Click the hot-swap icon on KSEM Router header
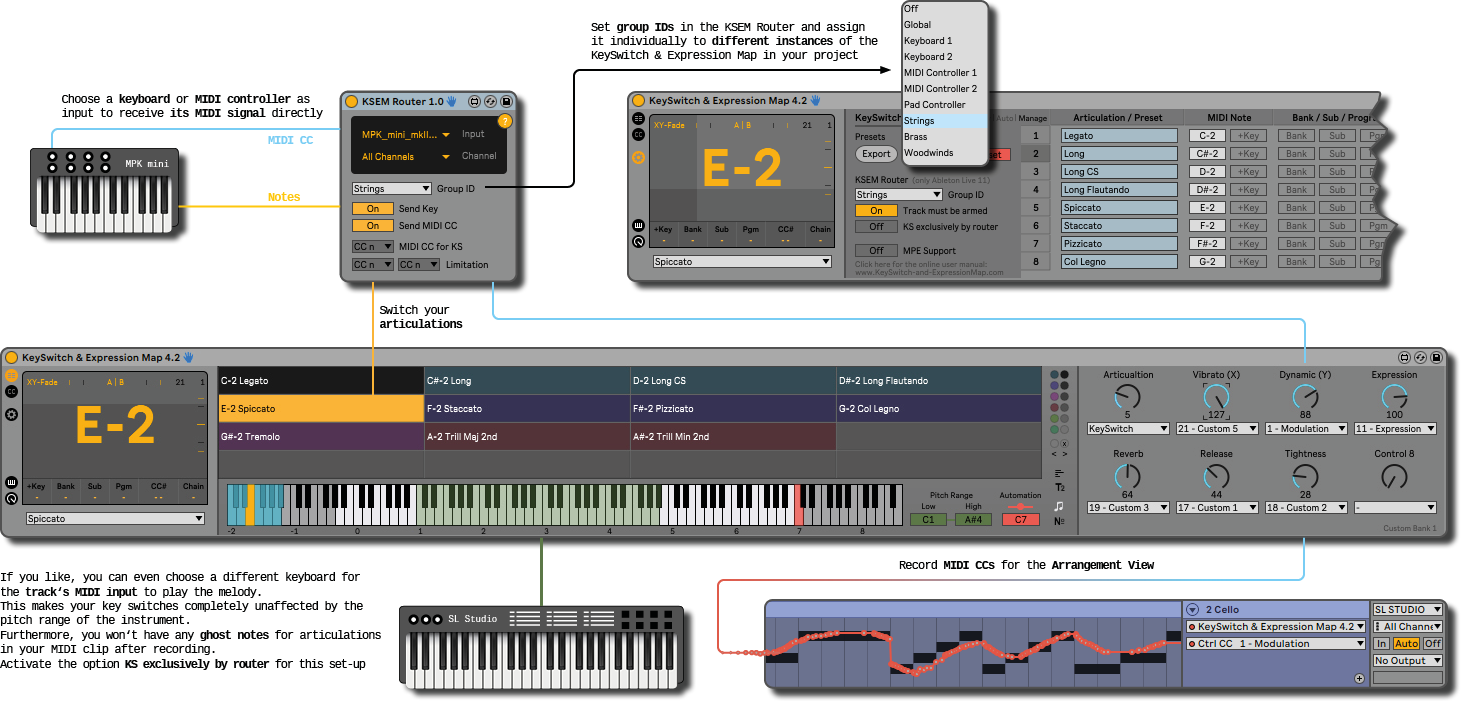The width and height of the screenshot is (1461, 702). (x=490, y=102)
